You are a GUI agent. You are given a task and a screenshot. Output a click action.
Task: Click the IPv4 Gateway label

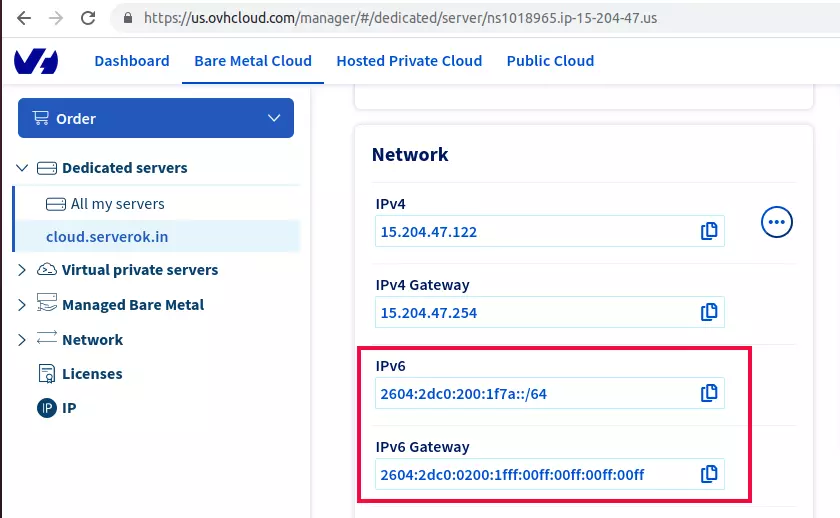click(x=422, y=285)
